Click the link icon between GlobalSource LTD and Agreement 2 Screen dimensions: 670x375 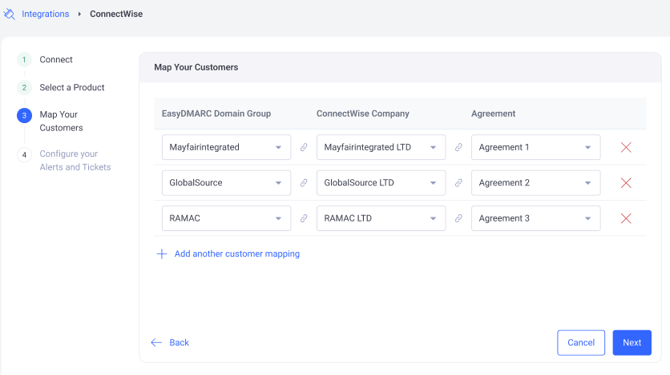(458, 183)
